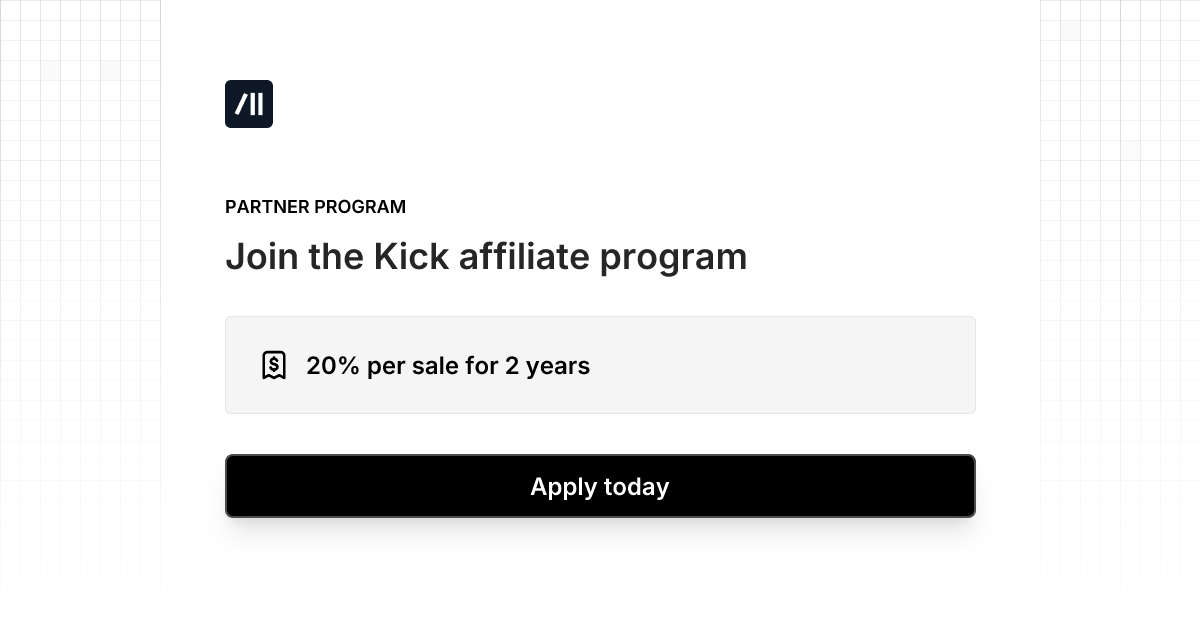The image size is (1200, 630).
Task: Click the right grid background panel
Action: pyautogui.click(x=1120, y=300)
